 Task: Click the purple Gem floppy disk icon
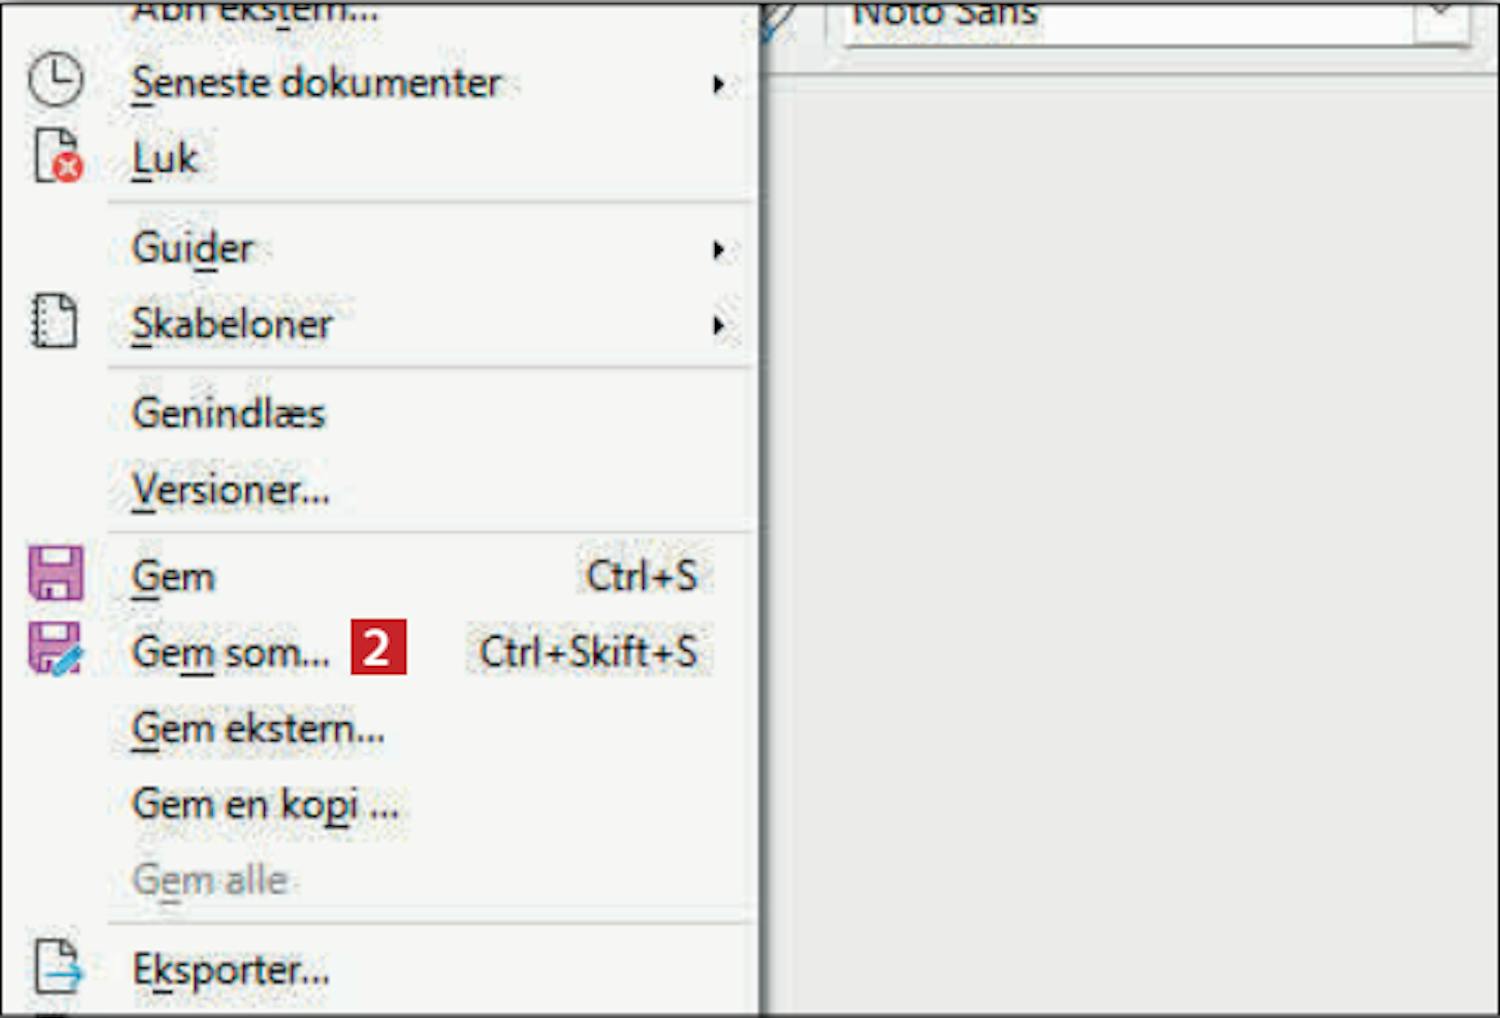pos(55,573)
